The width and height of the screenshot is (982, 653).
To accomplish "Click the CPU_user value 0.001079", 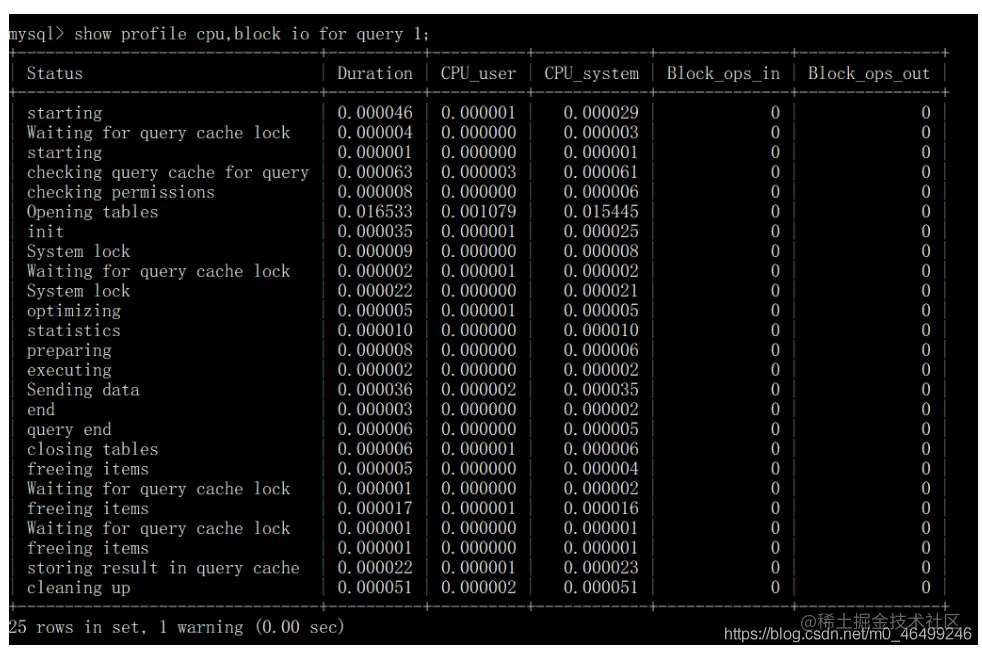I will [478, 212].
